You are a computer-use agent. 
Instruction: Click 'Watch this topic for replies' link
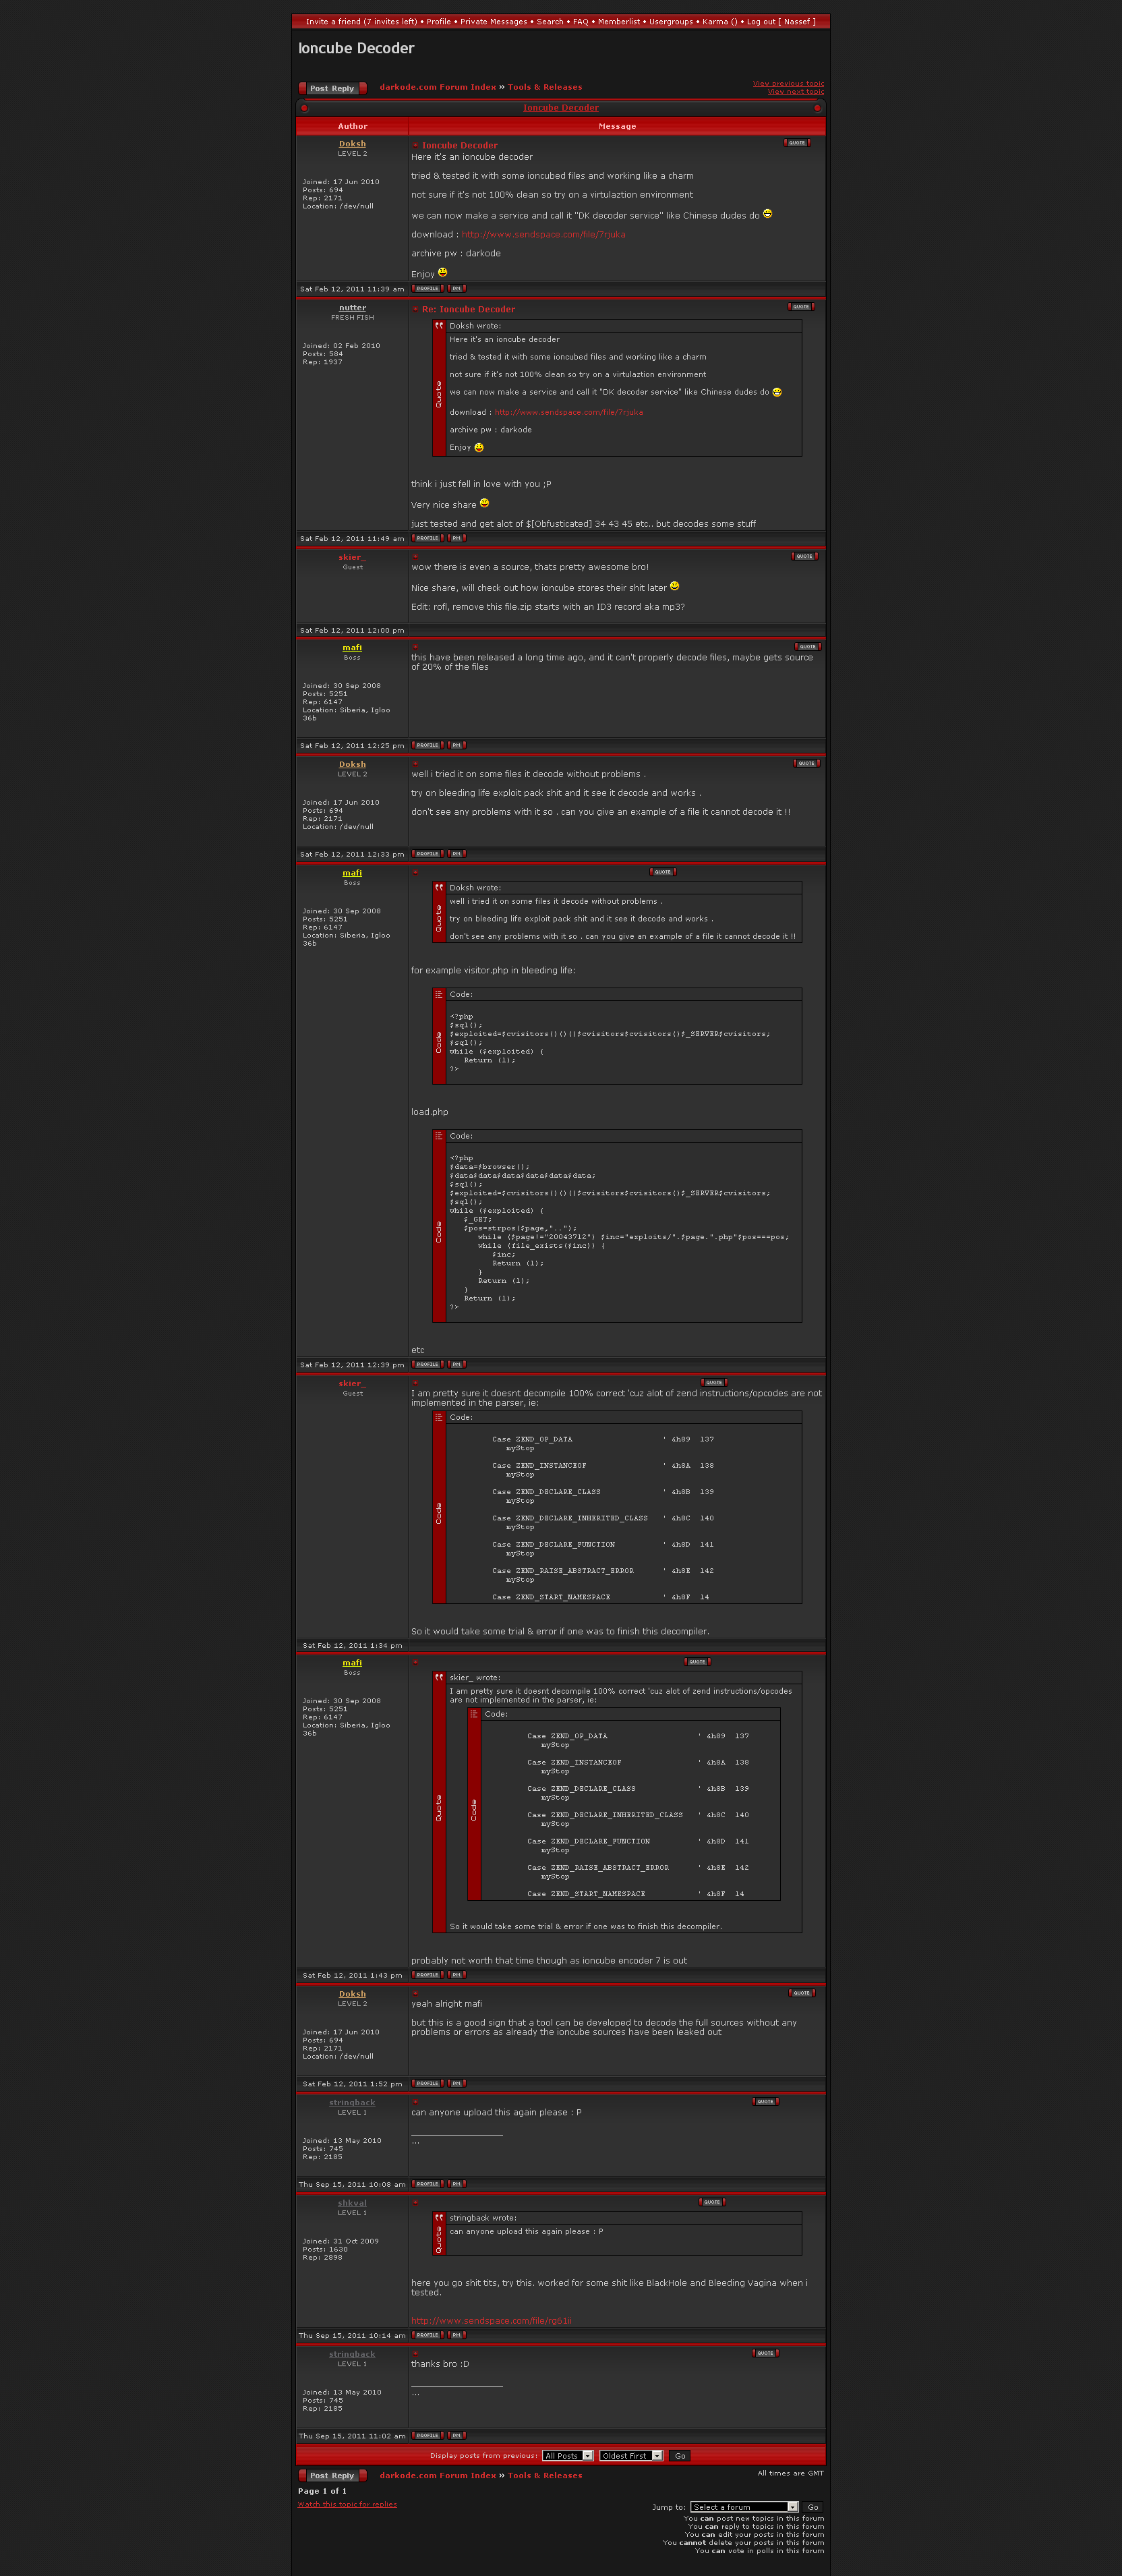pos(347,2505)
